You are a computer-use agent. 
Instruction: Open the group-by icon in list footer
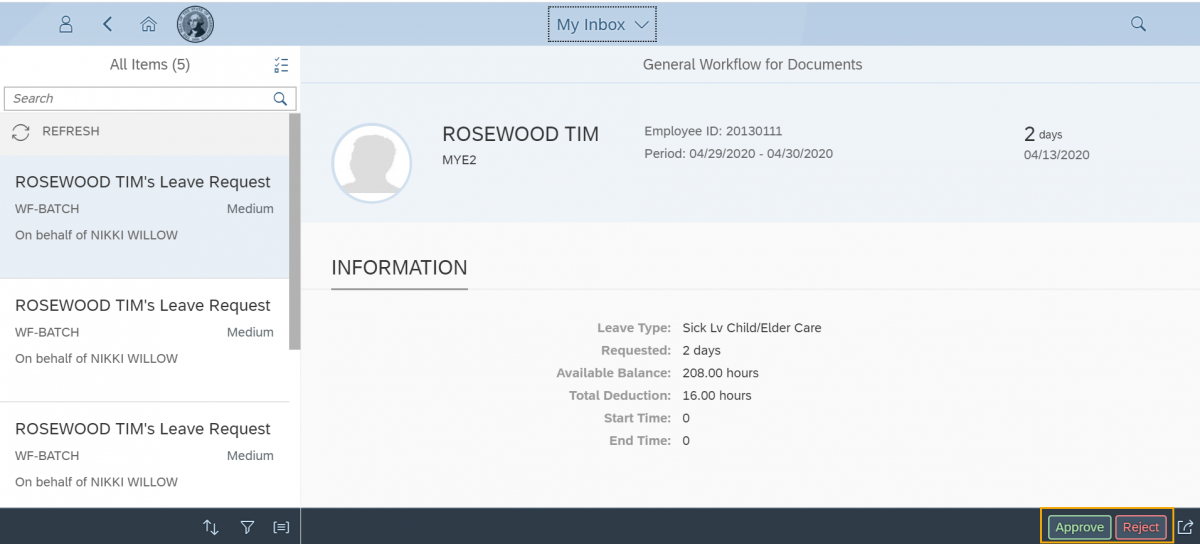coord(281,527)
